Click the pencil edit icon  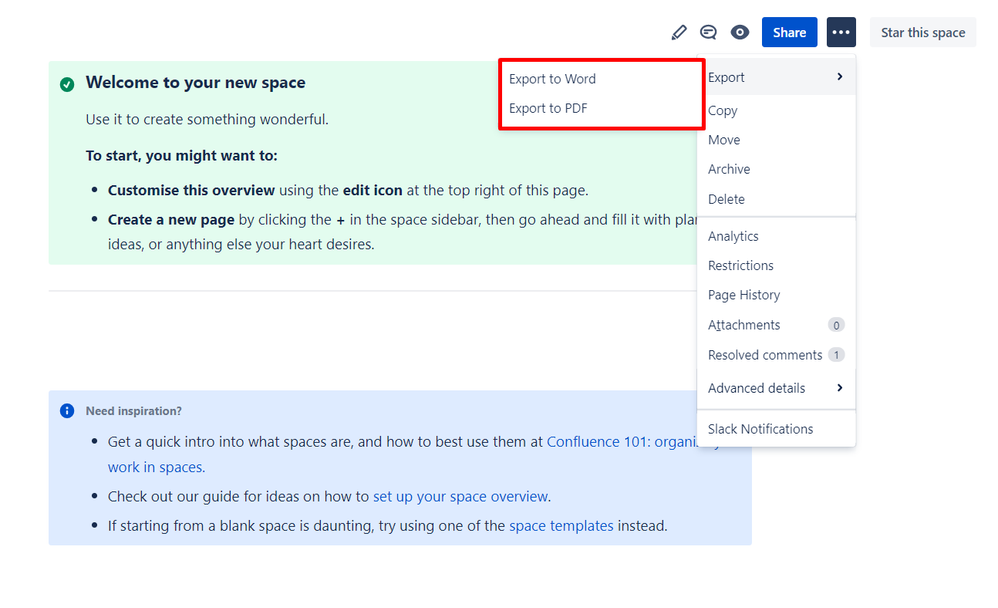point(679,32)
